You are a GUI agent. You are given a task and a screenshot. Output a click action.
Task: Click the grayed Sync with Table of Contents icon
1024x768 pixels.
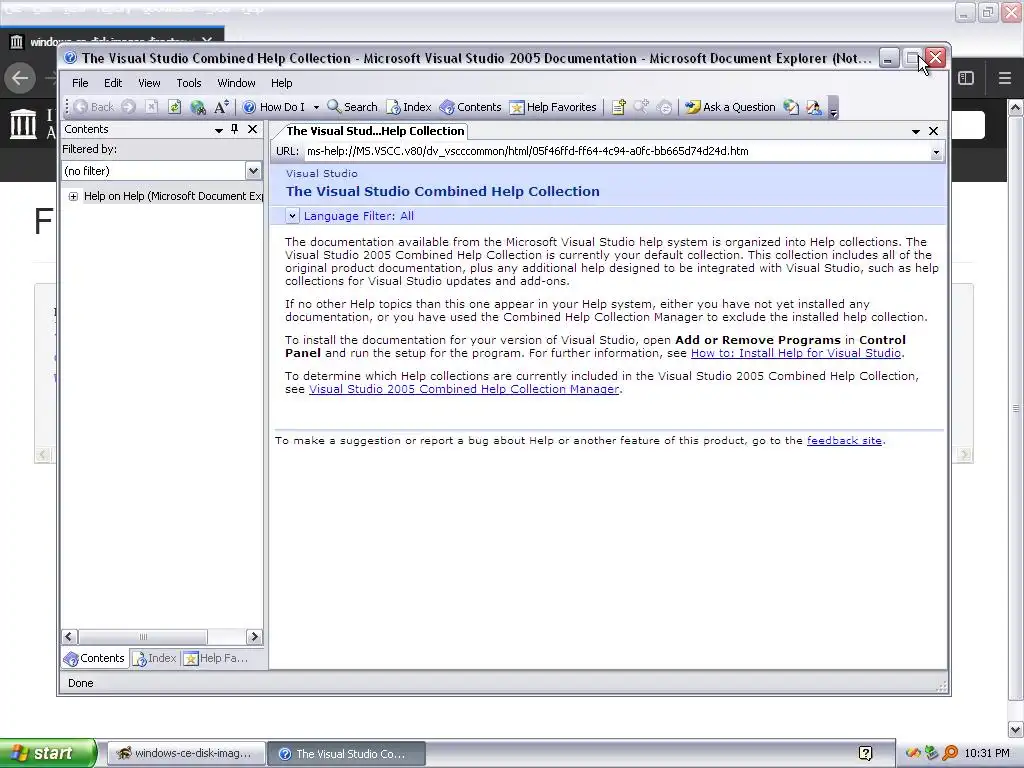click(x=664, y=107)
